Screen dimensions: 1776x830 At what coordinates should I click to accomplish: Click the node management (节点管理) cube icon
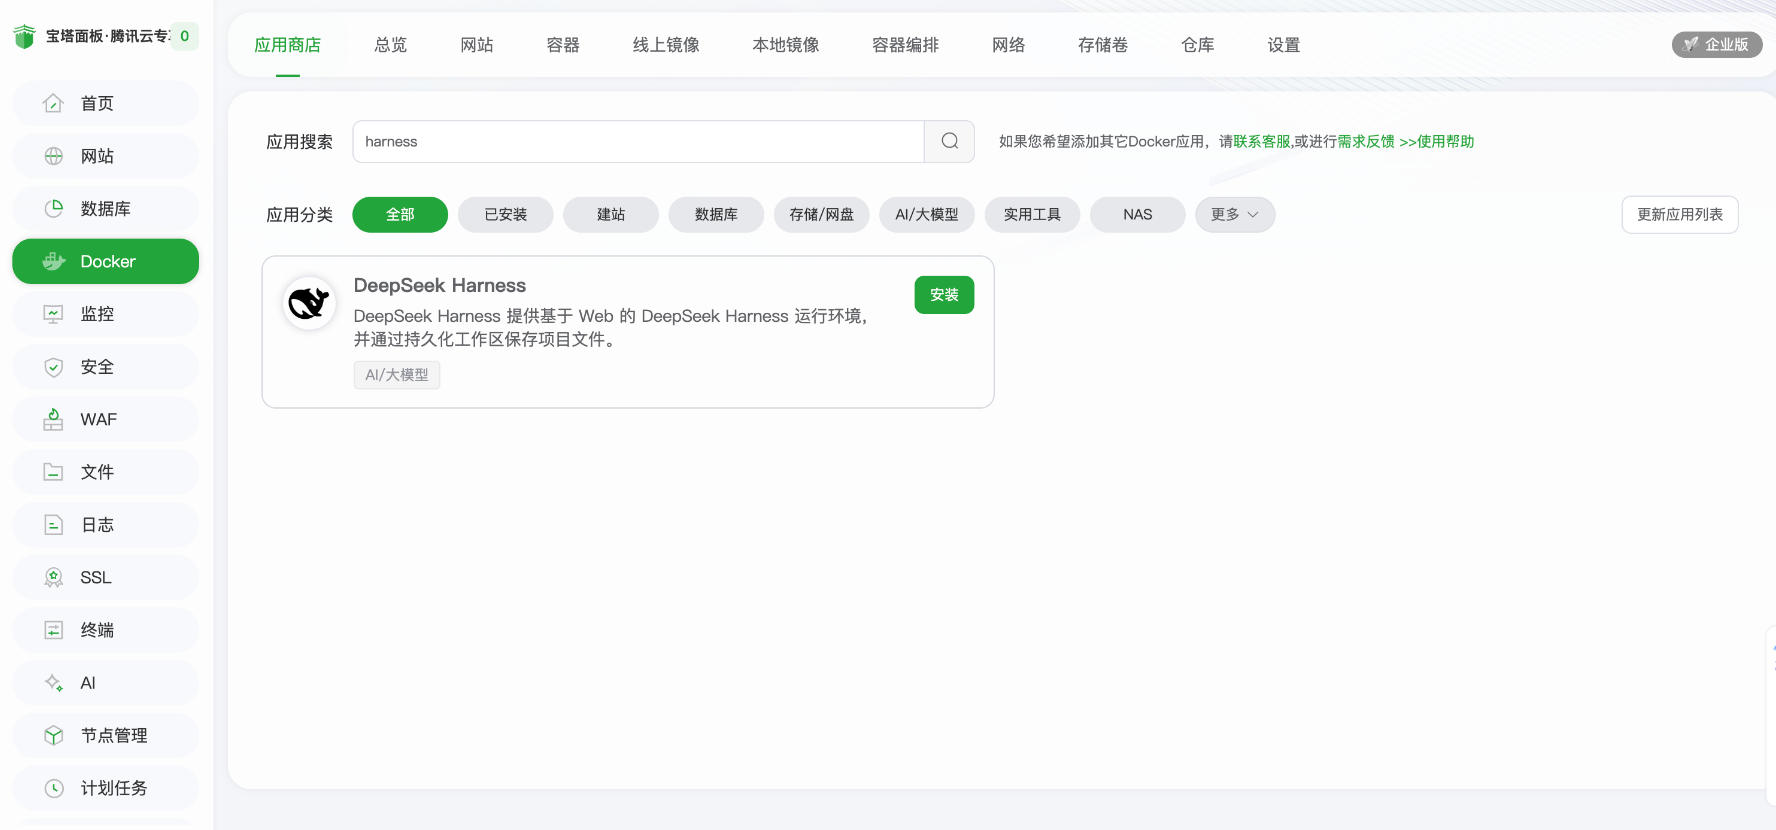[x=54, y=735]
